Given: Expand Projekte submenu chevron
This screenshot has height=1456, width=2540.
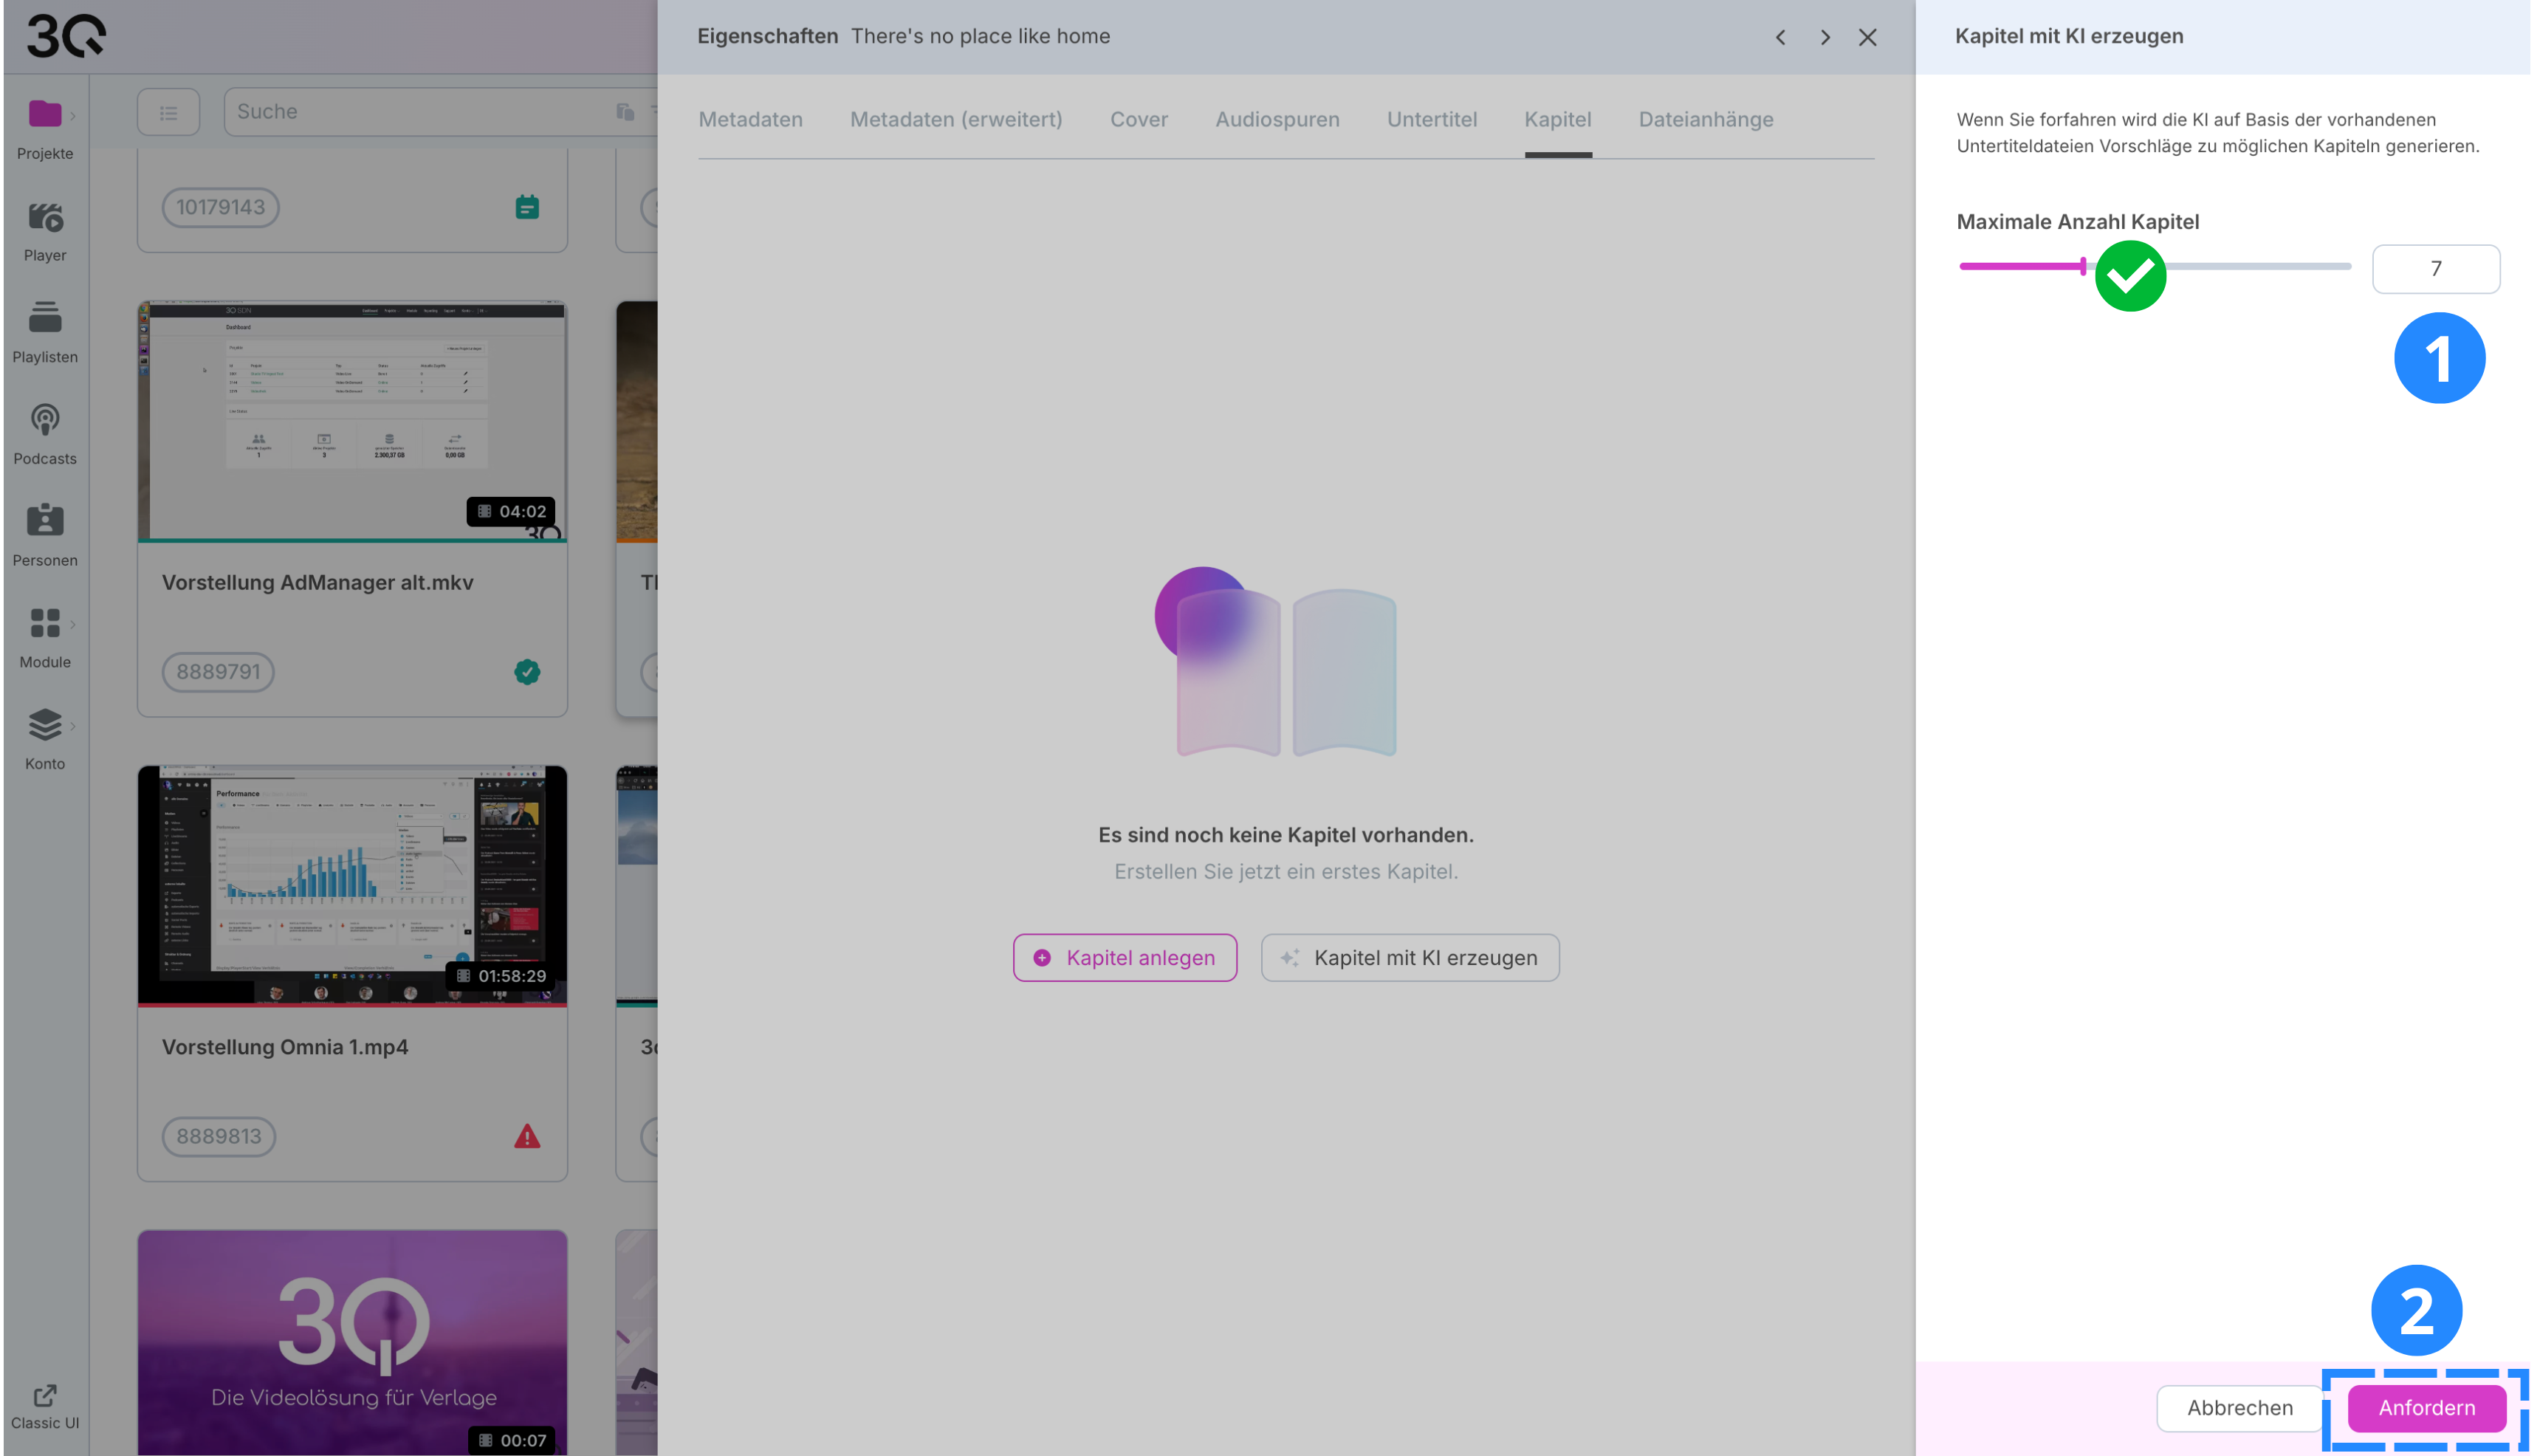Looking at the screenshot, I should (x=73, y=116).
